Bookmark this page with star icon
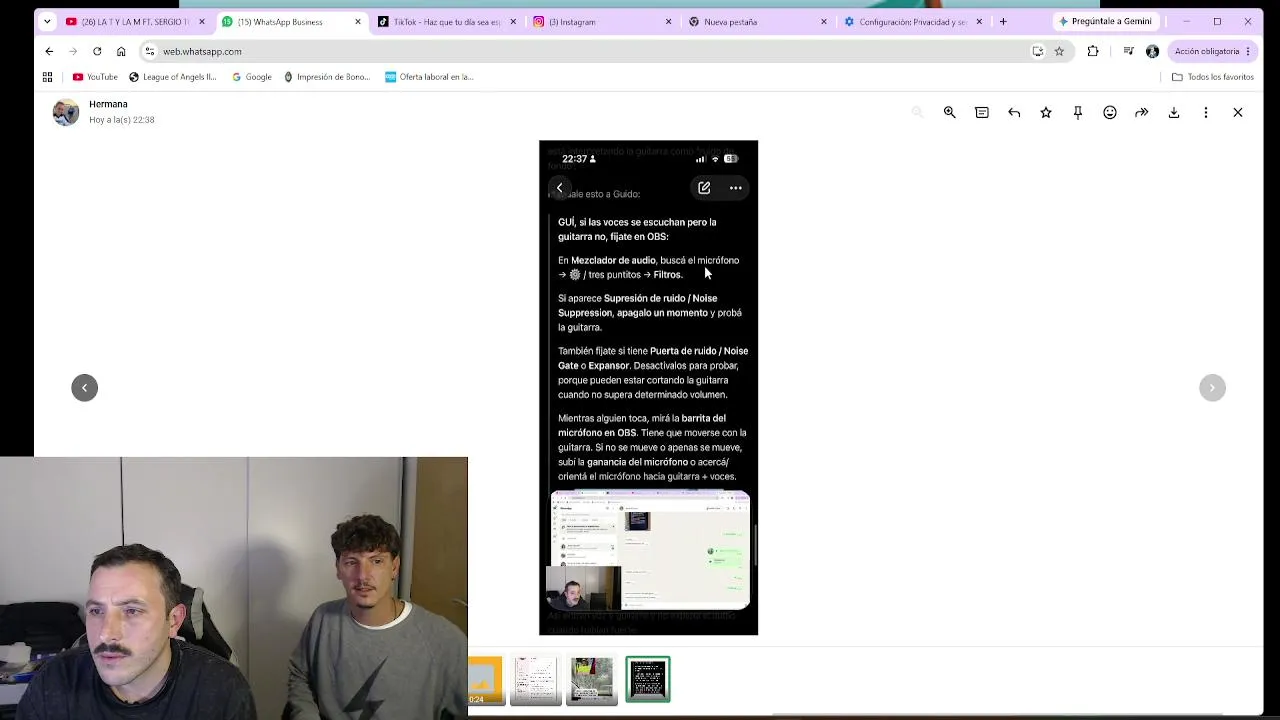 click(1059, 51)
